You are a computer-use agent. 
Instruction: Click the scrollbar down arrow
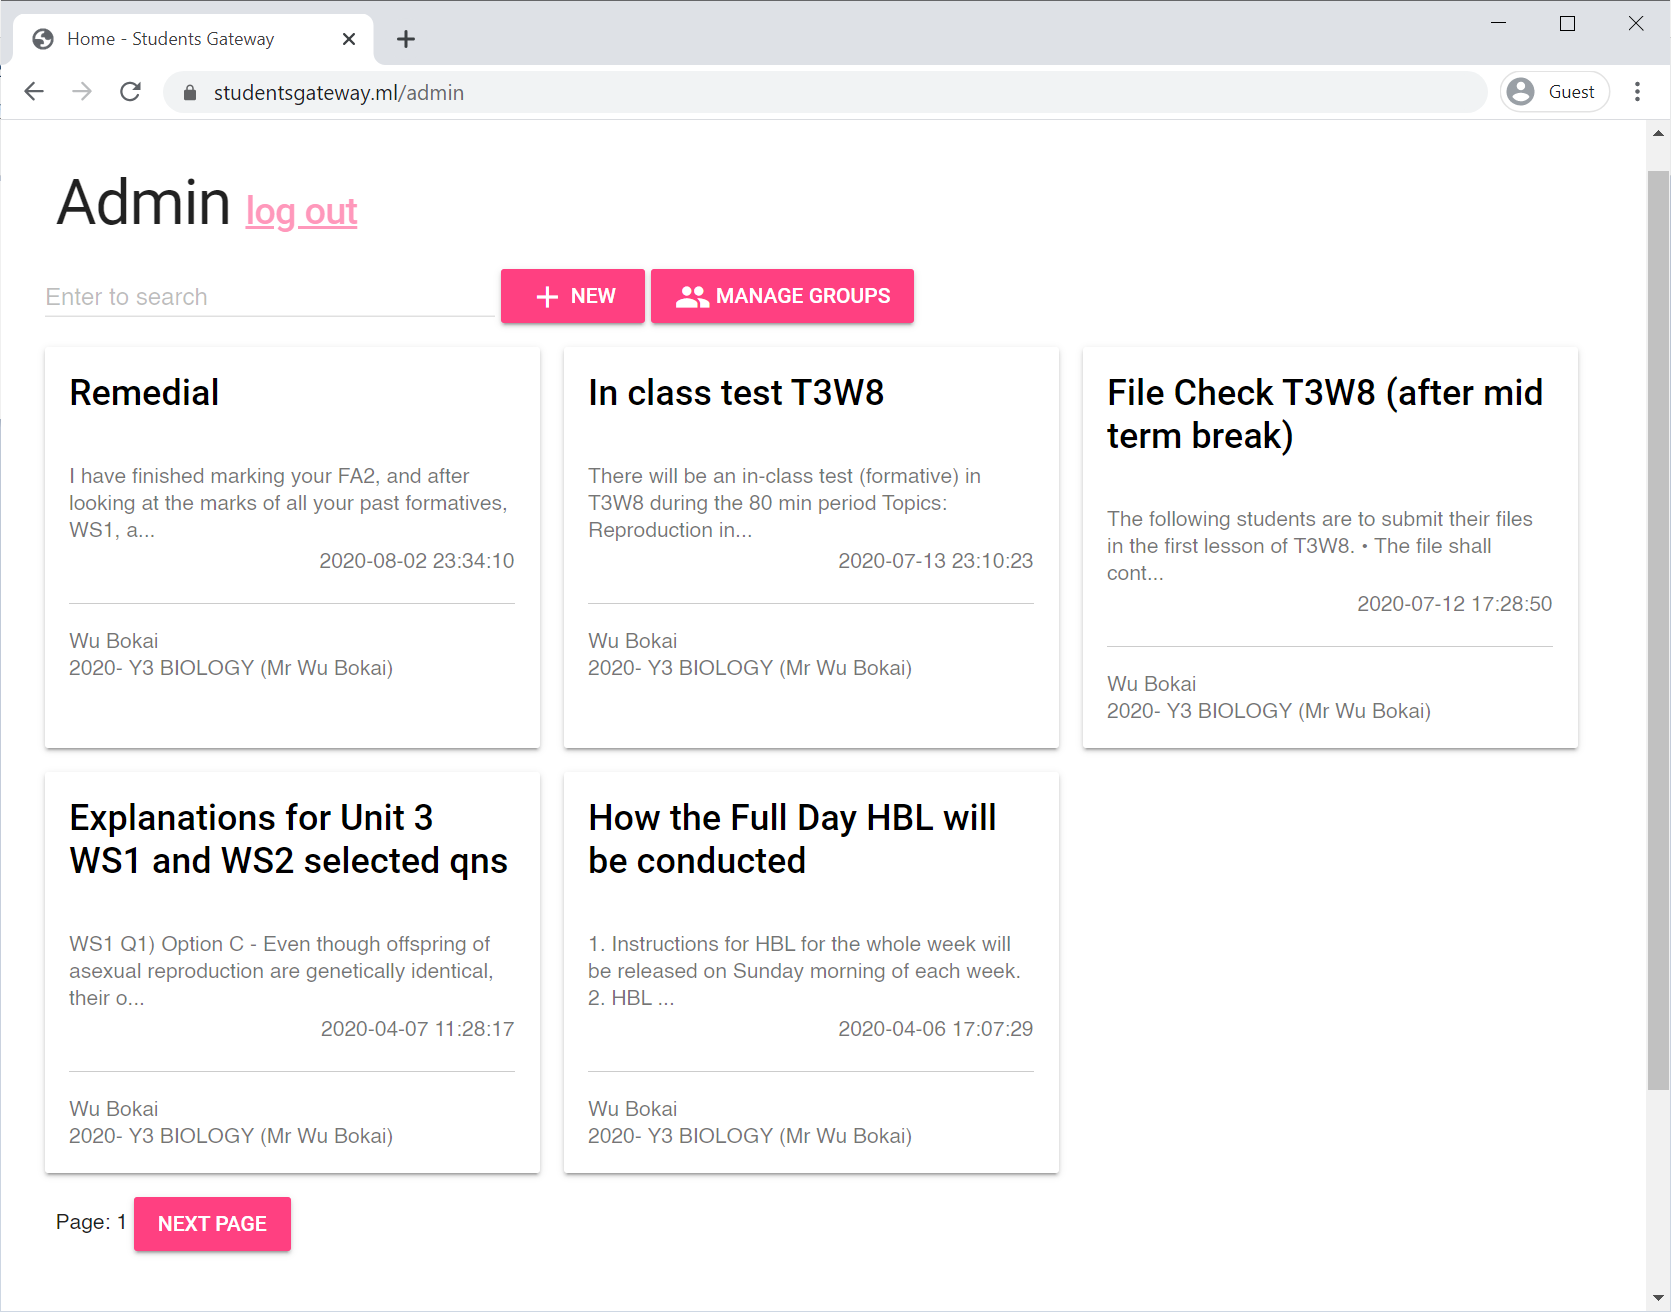1659,1298
